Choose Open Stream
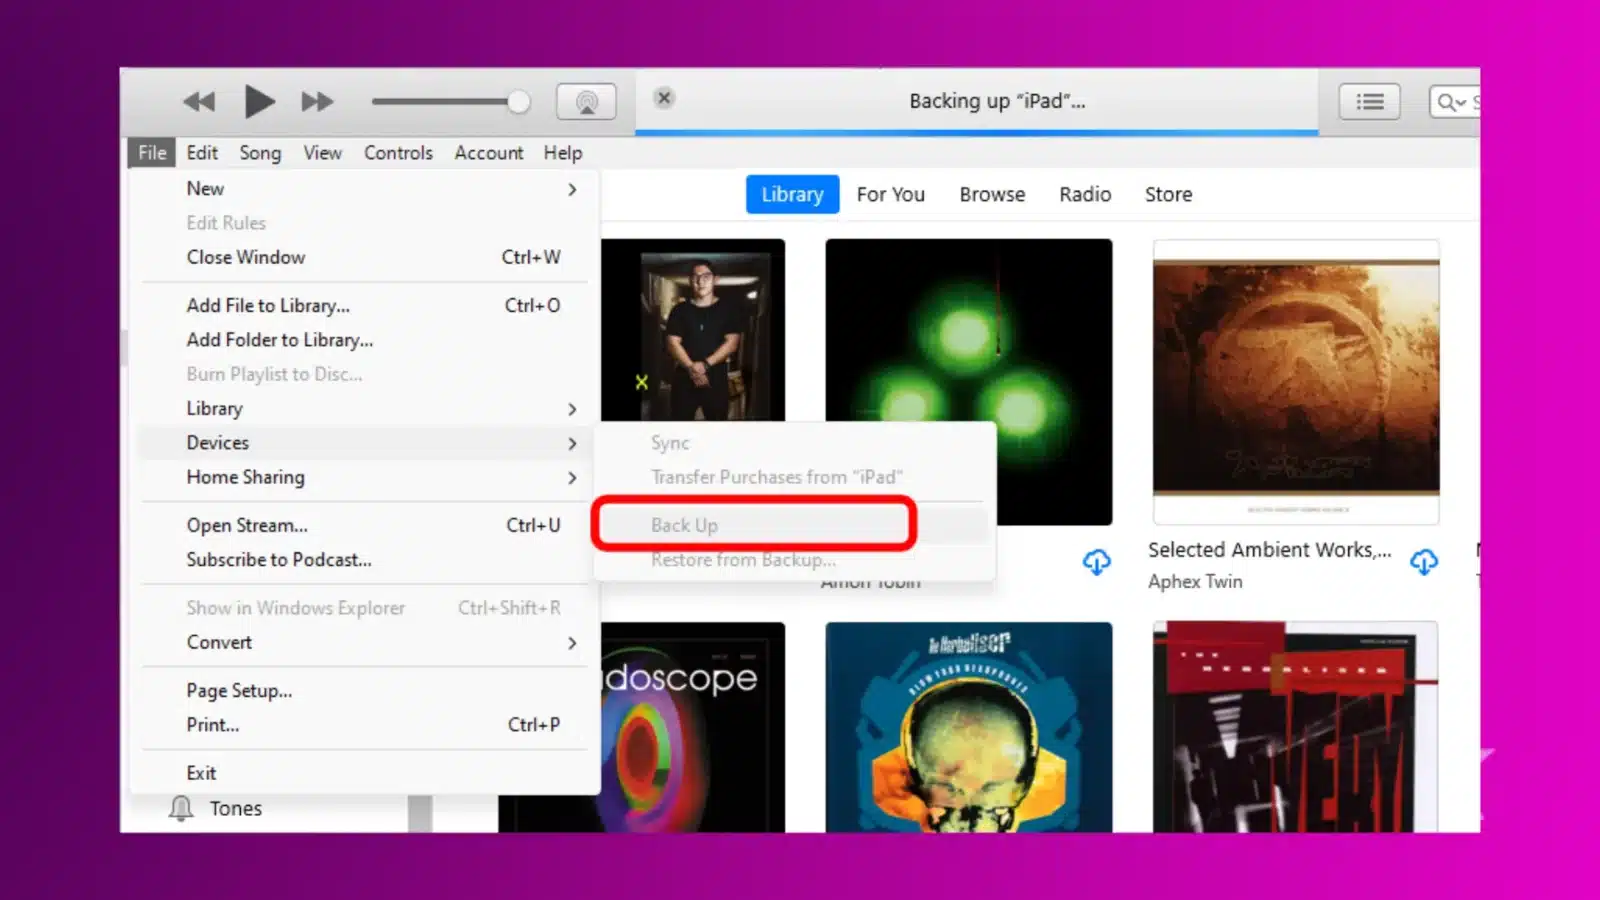The height and width of the screenshot is (900, 1600). [x=366, y=526]
